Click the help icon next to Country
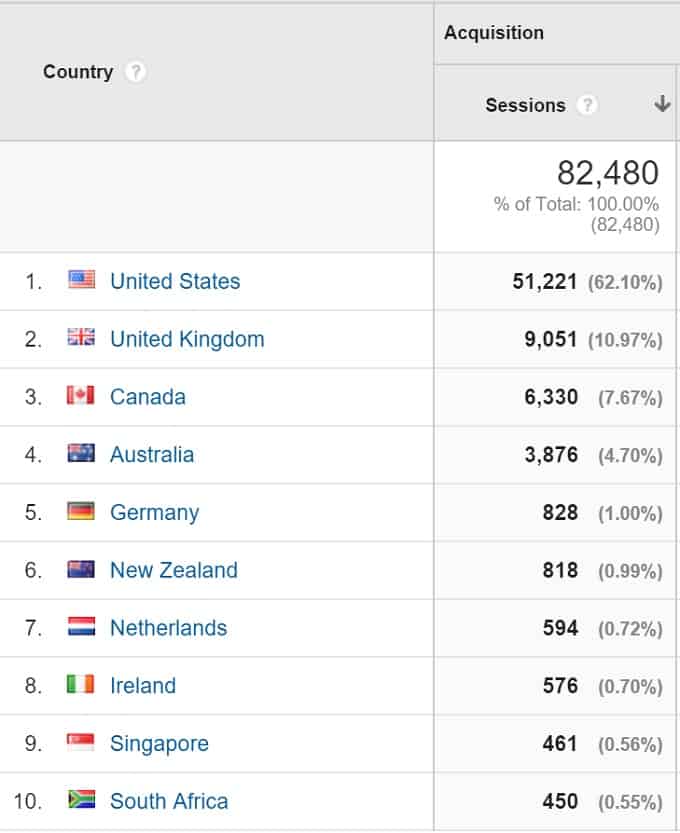The height and width of the screenshot is (833, 680). [135, 72]
